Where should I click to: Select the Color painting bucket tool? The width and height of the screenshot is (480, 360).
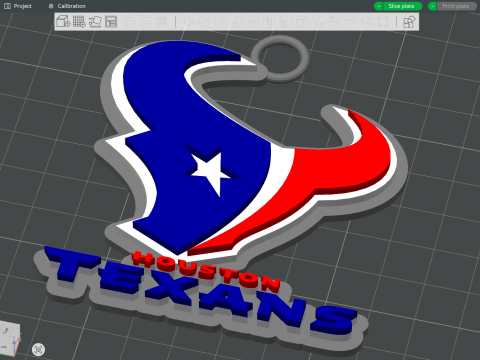coord(335,22)
